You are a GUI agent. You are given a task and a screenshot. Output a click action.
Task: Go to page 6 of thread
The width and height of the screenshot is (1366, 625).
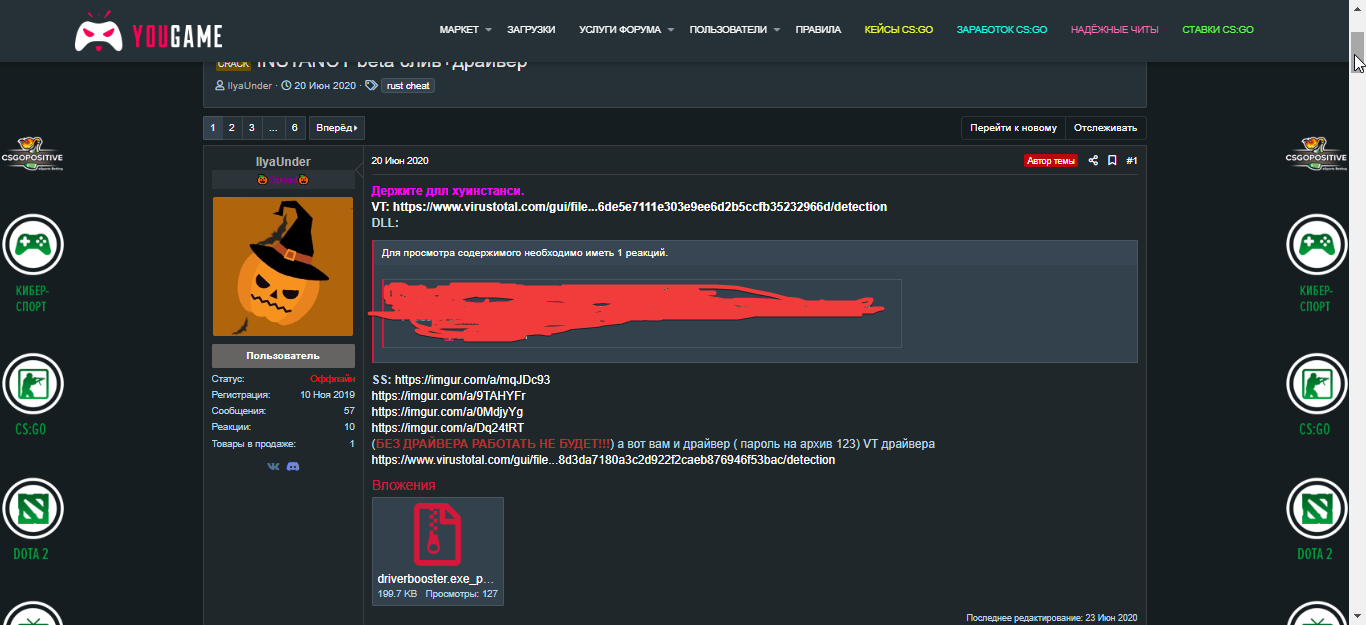click(x=294, y=128)
